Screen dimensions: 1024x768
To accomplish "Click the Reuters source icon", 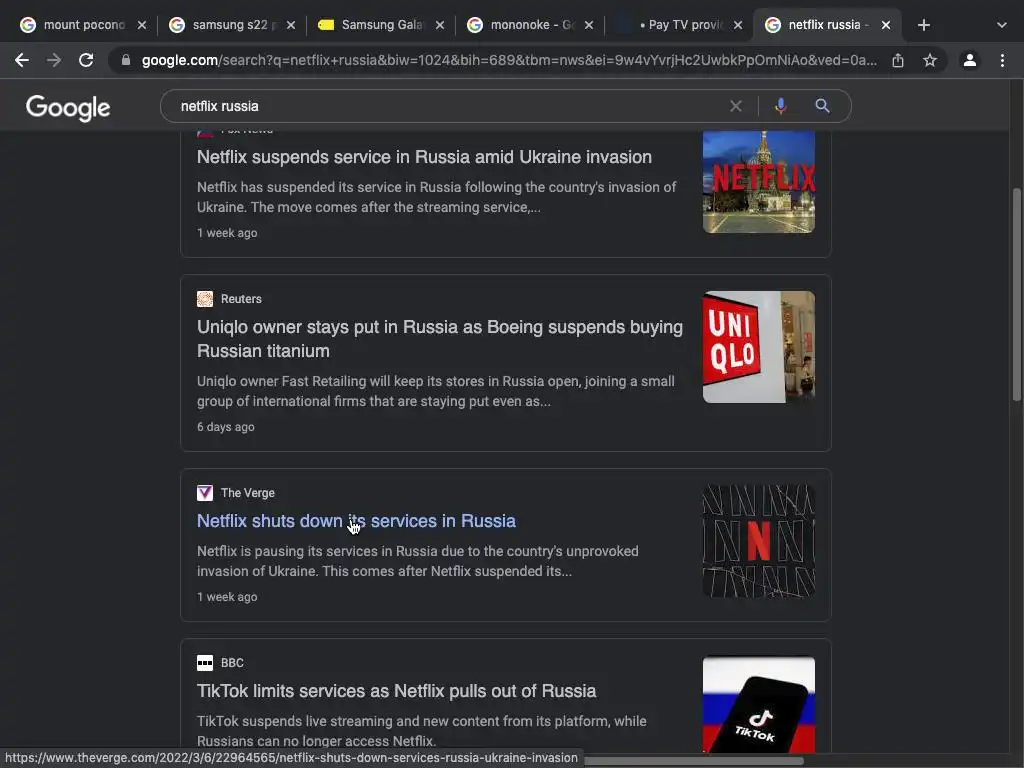I will click(x=205, y=298).
